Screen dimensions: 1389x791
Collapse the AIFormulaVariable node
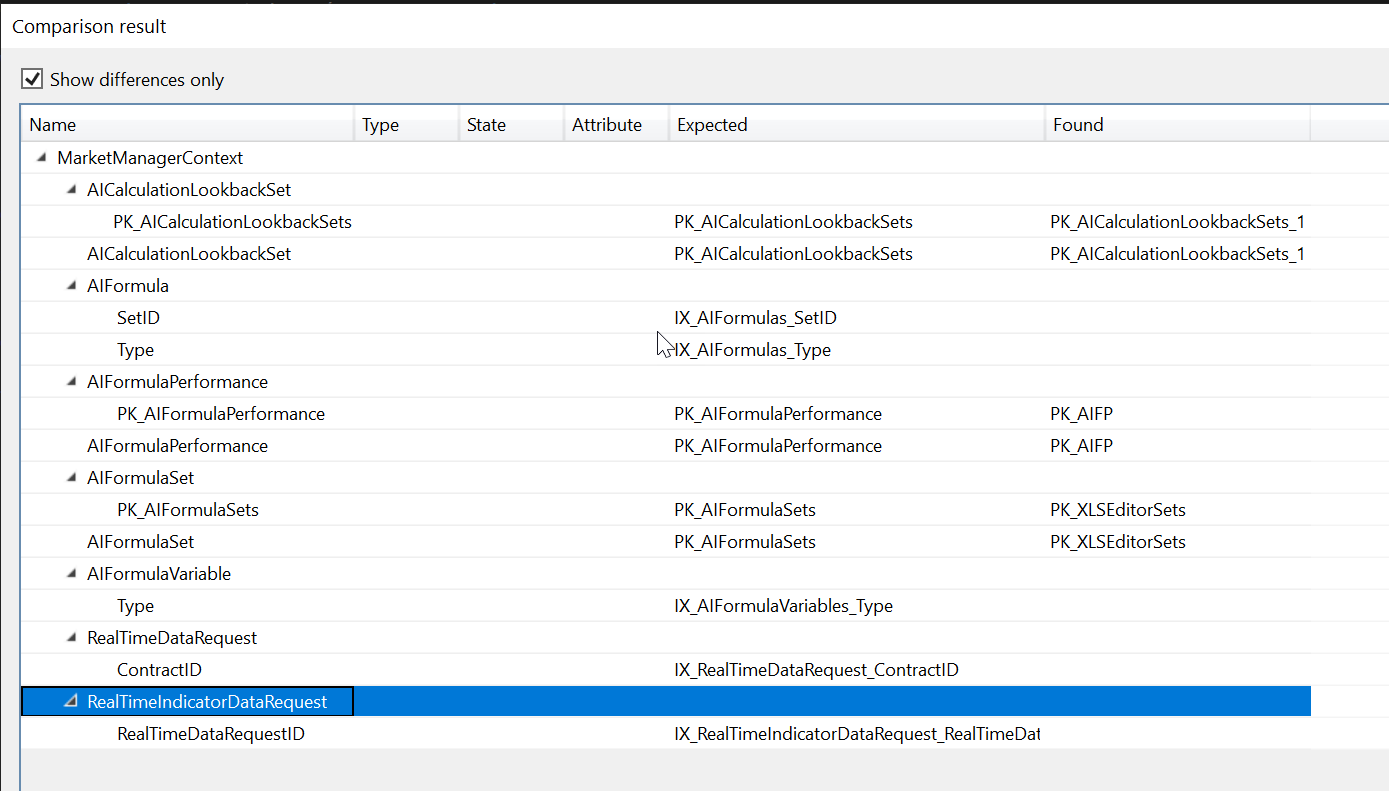point(70,573)
